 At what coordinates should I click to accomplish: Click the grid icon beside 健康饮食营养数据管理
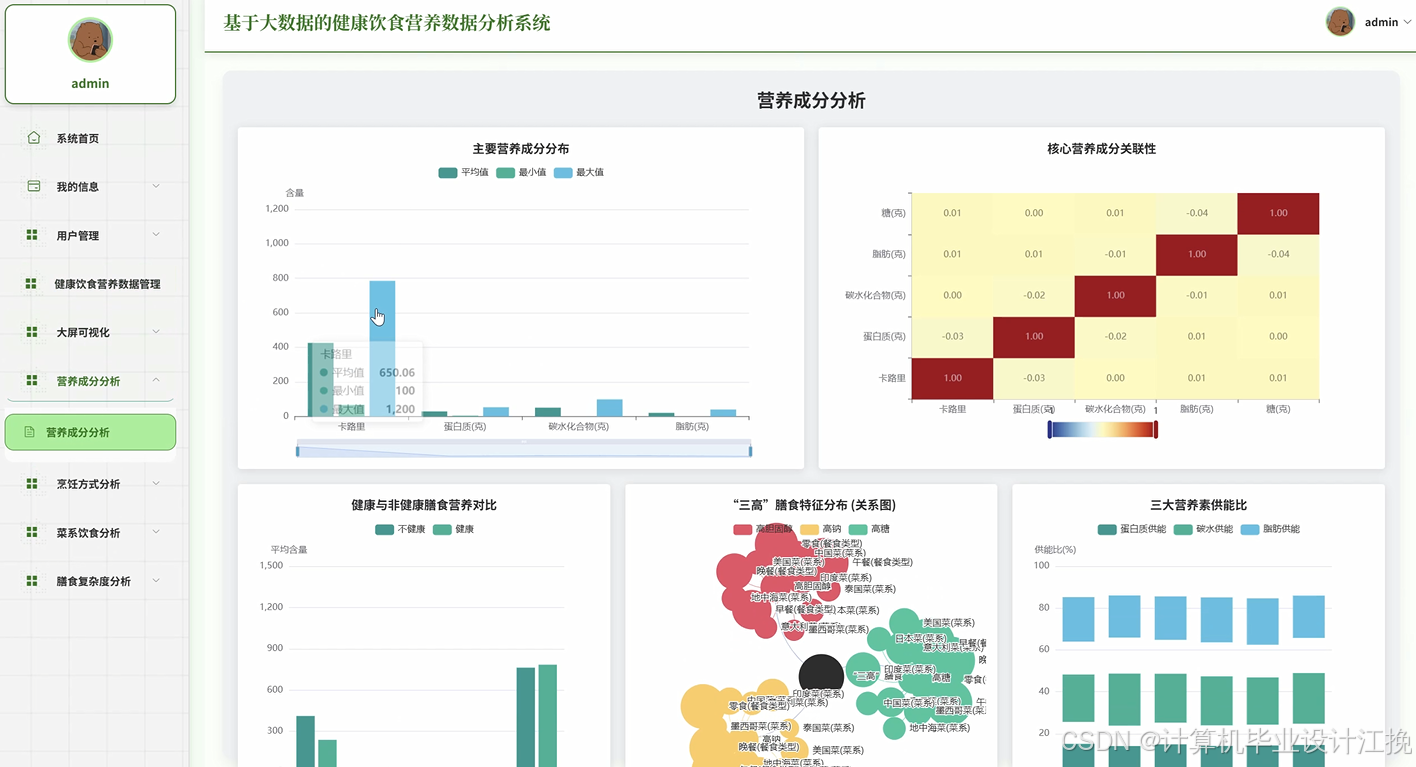coord(32,284)
